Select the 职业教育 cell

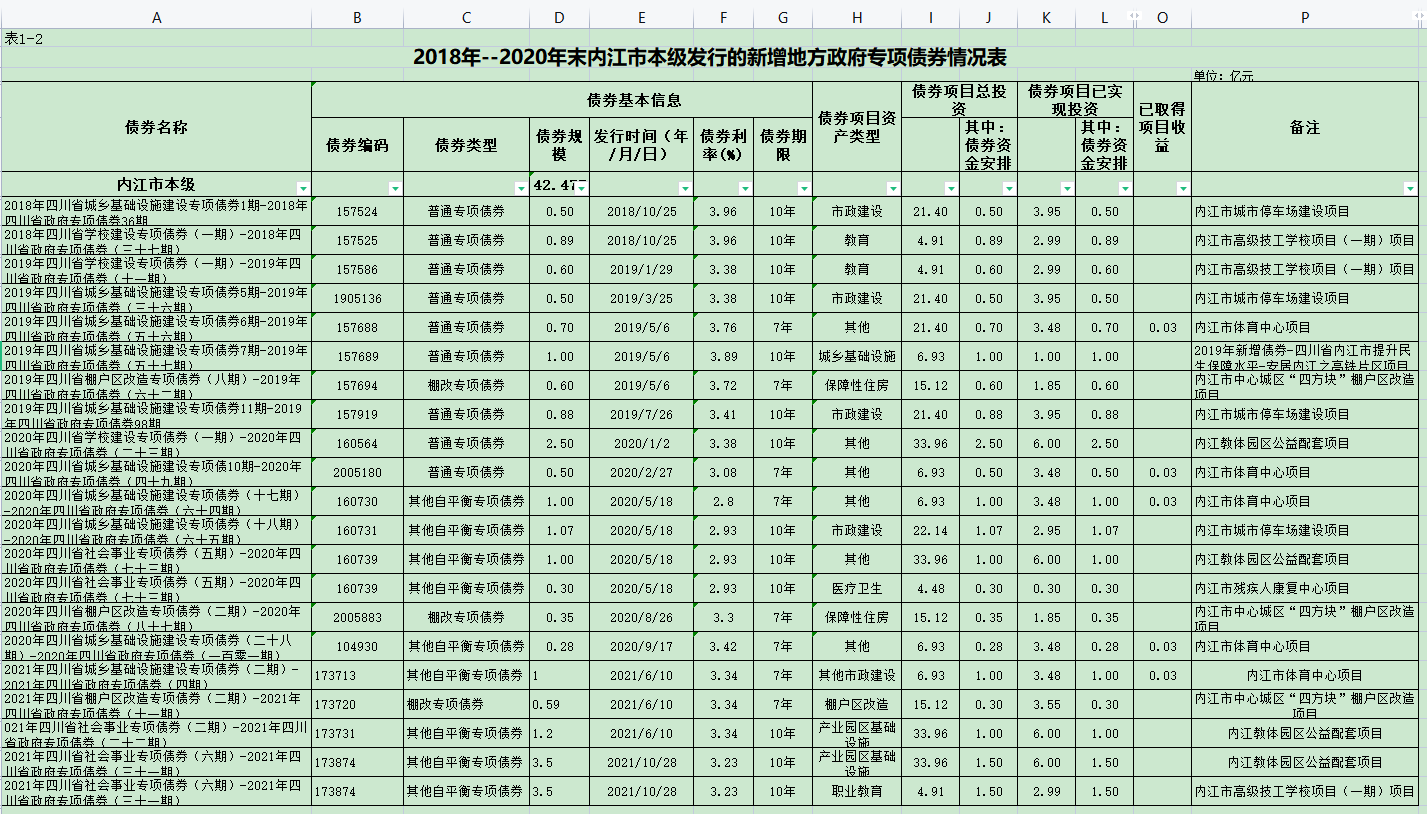click(856, 792)
